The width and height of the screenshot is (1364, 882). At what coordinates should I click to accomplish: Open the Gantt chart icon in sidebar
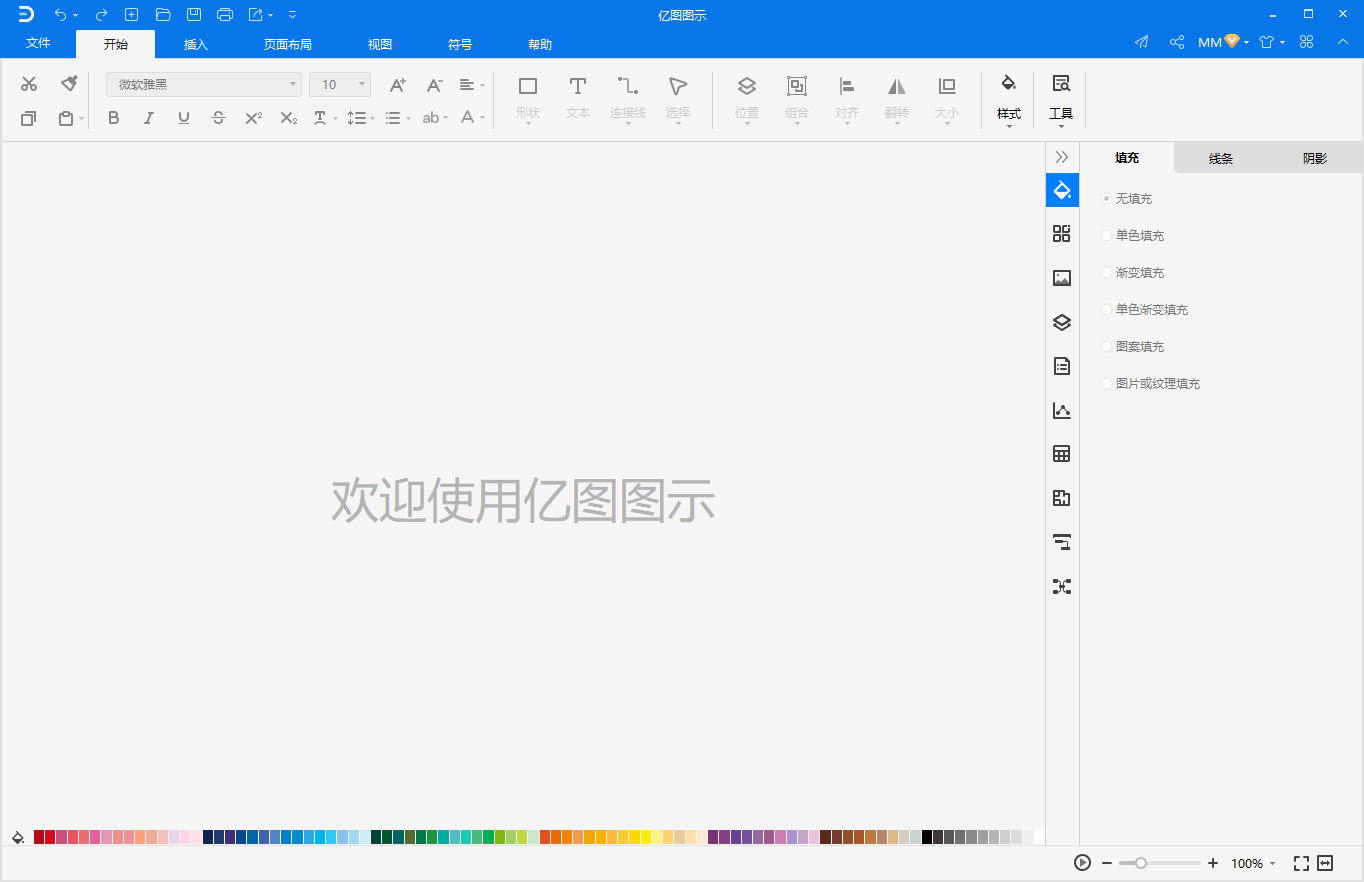[1062, 542]
